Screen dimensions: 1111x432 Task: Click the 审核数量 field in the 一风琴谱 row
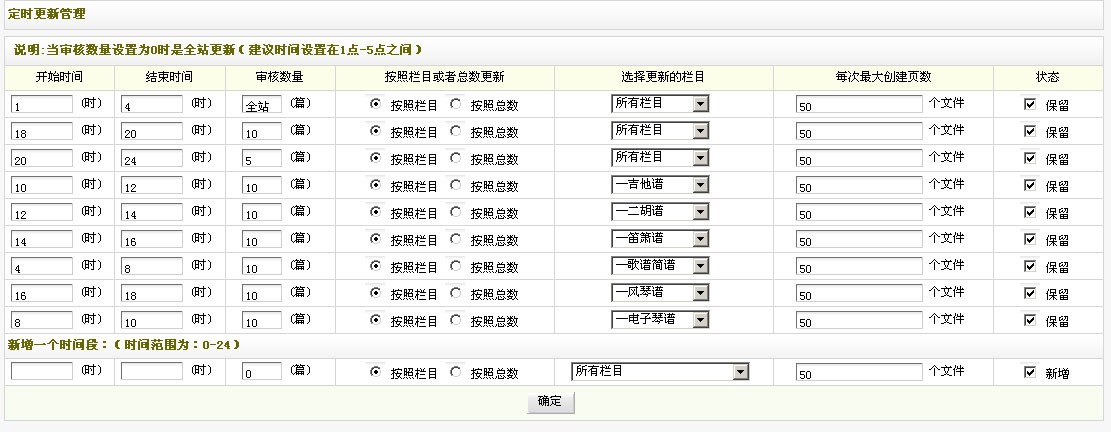[261, 292]
